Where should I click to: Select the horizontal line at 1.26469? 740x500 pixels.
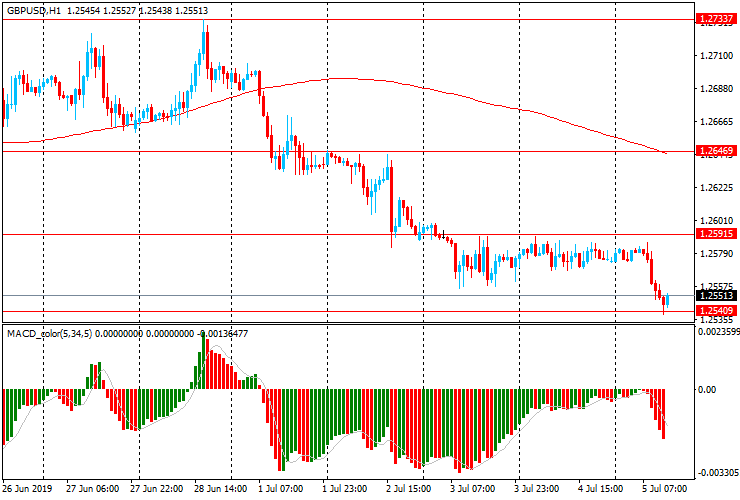349,152
